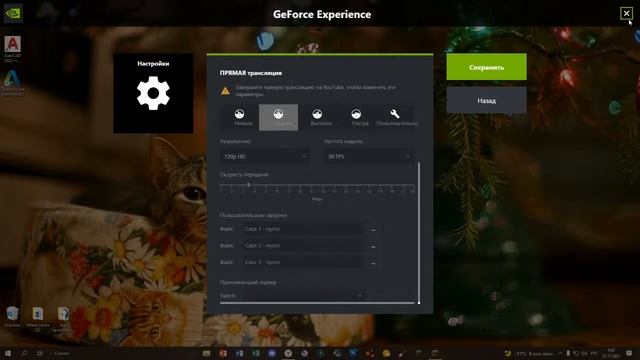Click the settings panel vertical scrollbar
The height and width of the screenshot is (360, 640).
[419, 233]
